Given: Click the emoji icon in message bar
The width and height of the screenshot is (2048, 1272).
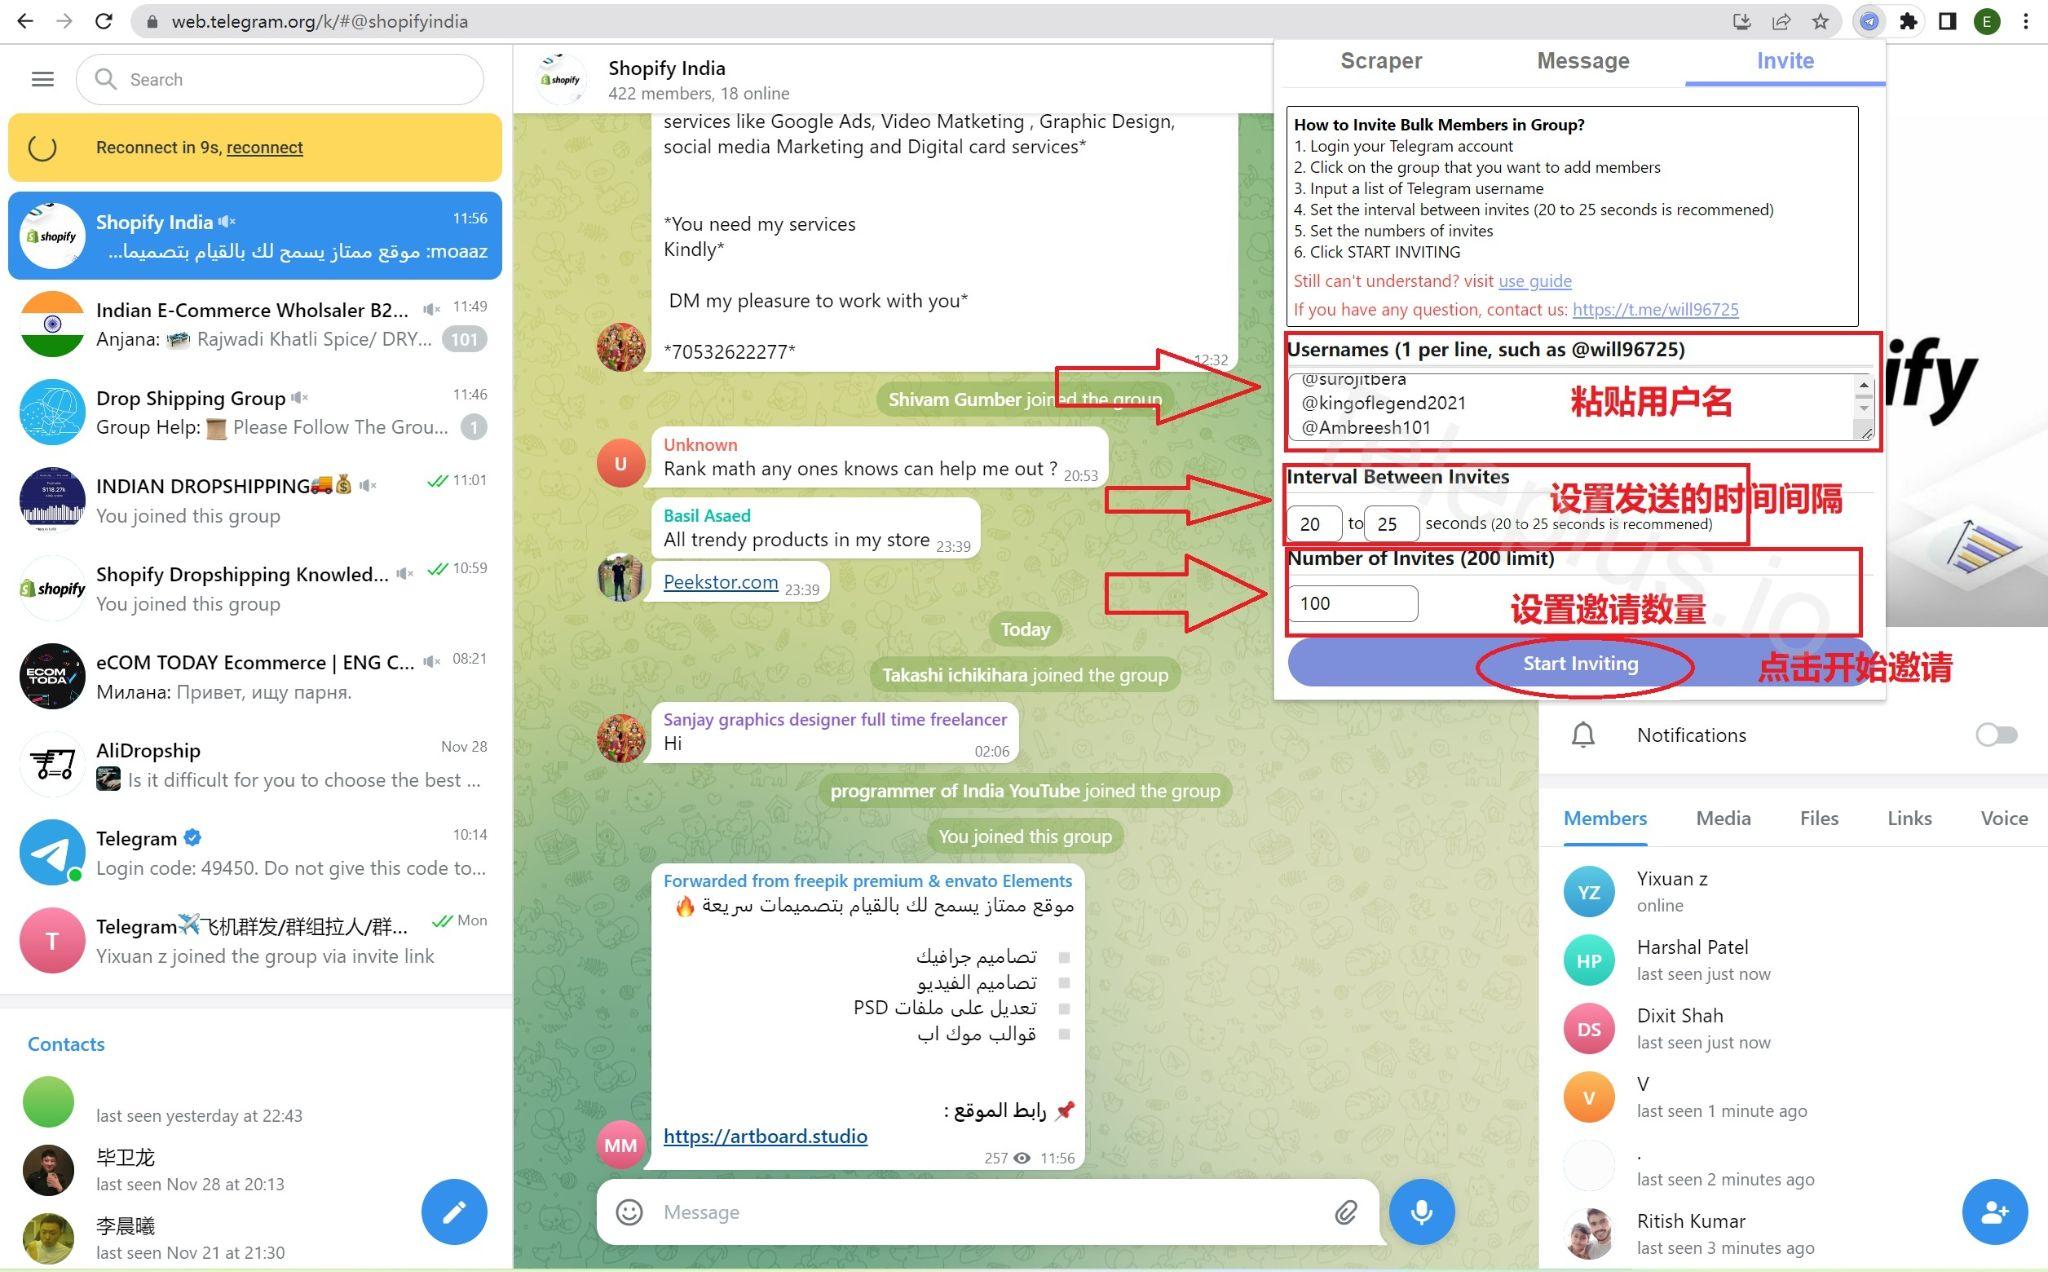Looking at the screenshot, I should (x=631, y=1210).
